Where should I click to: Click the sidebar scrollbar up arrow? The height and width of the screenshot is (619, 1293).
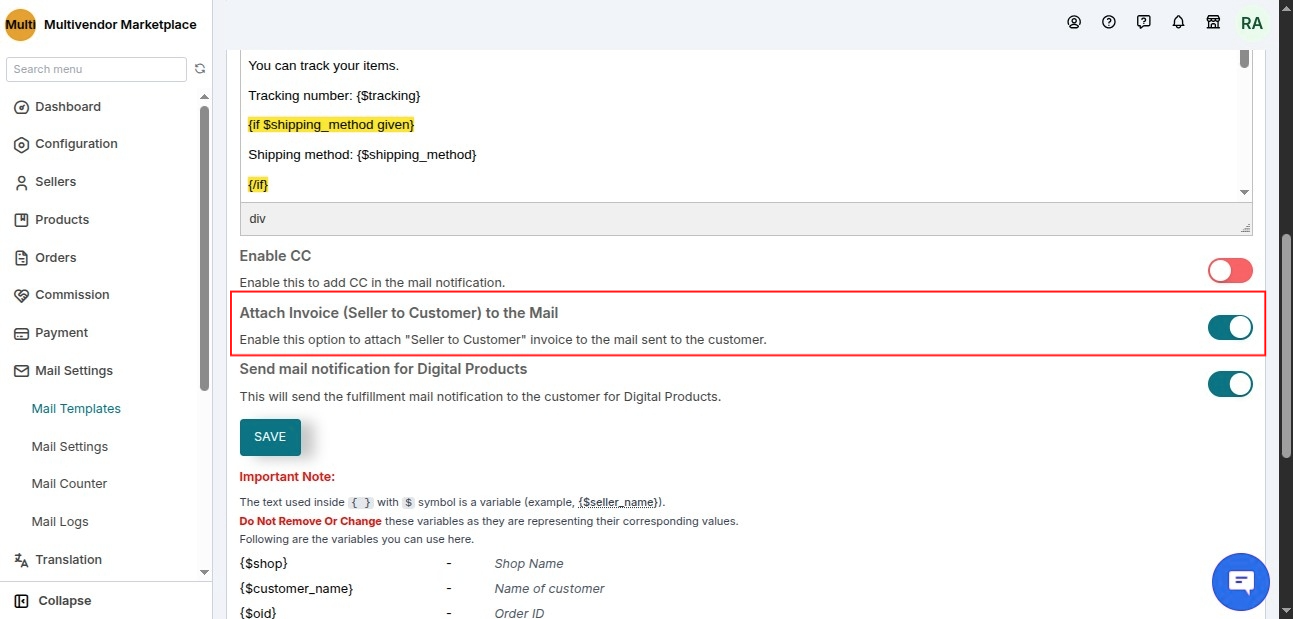pos(204,97)
